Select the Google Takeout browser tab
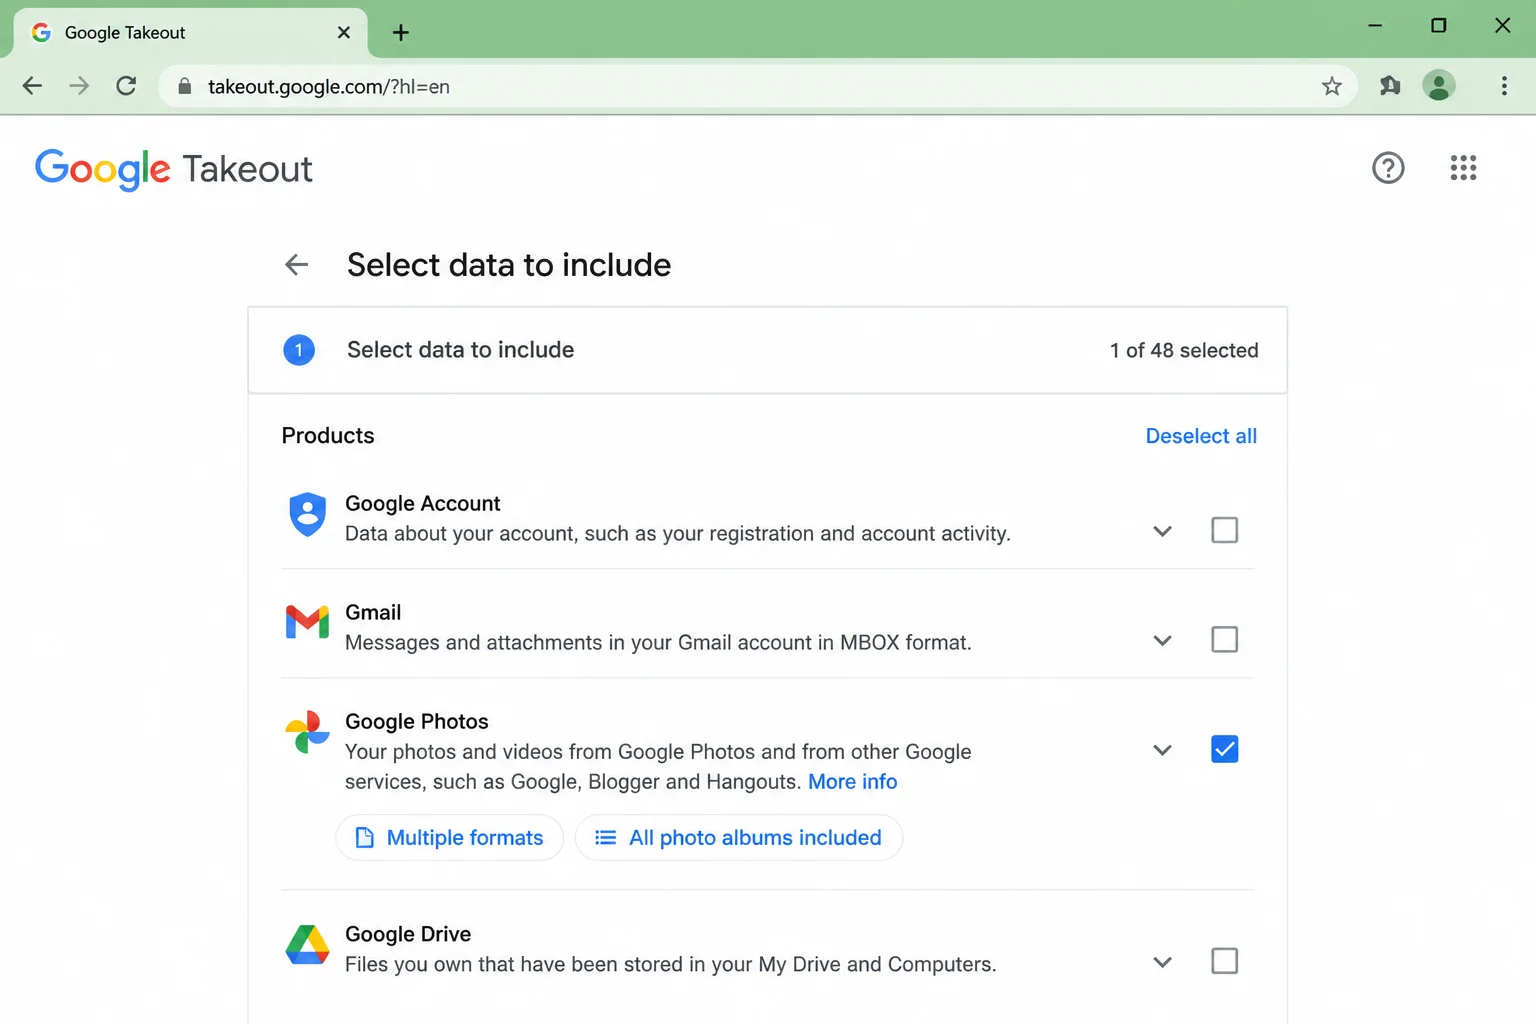The width and height of the screenshot is (1536, 1024). click(190, 33)
